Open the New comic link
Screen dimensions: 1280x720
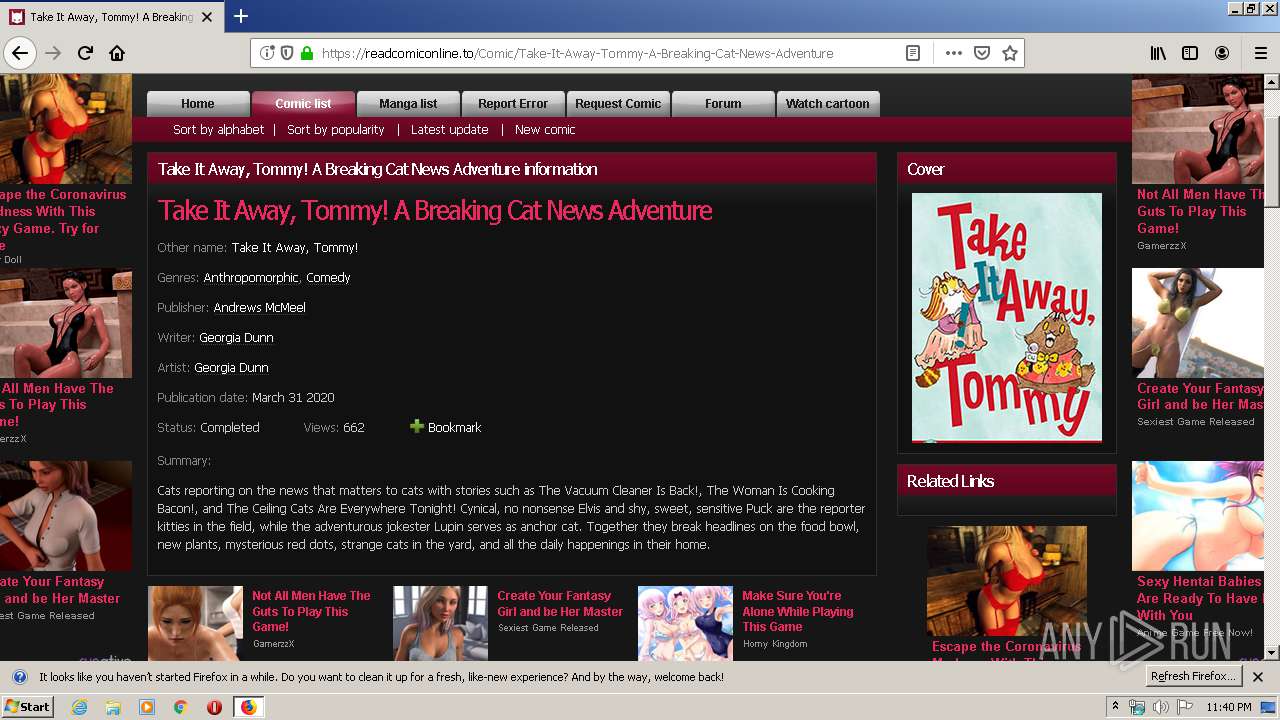pyautogui.click(x=545, y=130)
